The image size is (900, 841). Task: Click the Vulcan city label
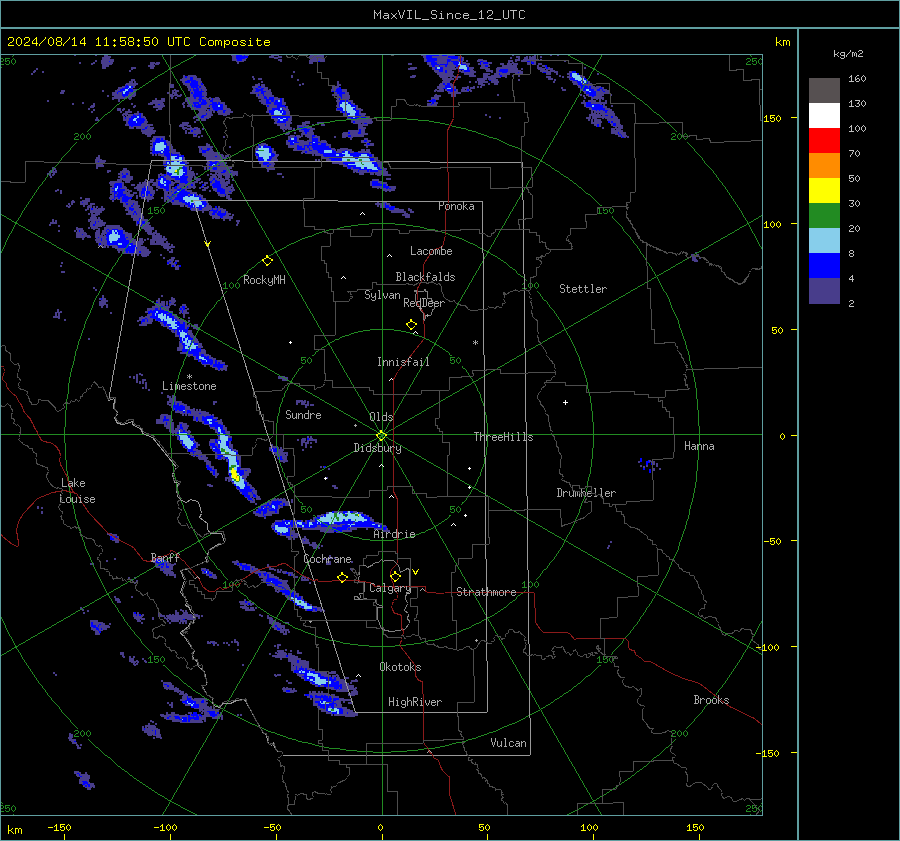508,743
